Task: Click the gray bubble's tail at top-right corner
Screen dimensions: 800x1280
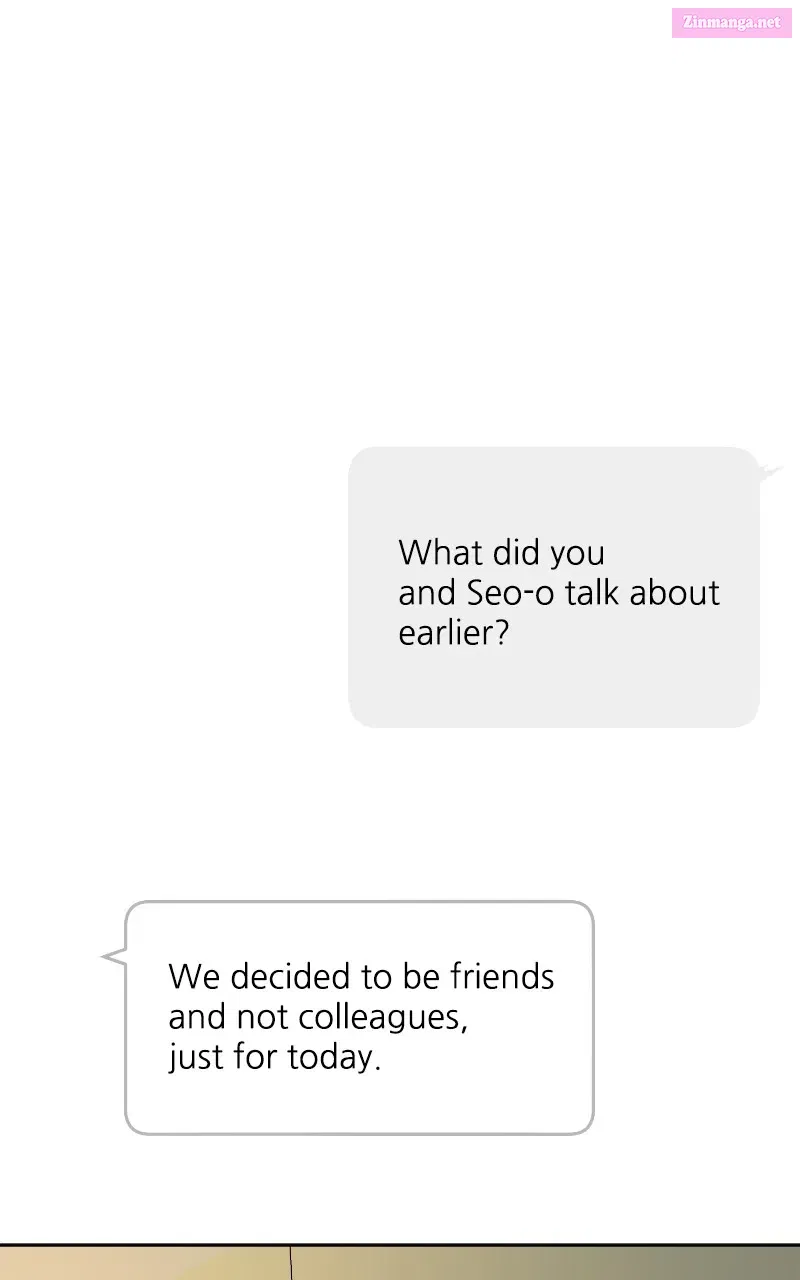Action: click(770, 472)
